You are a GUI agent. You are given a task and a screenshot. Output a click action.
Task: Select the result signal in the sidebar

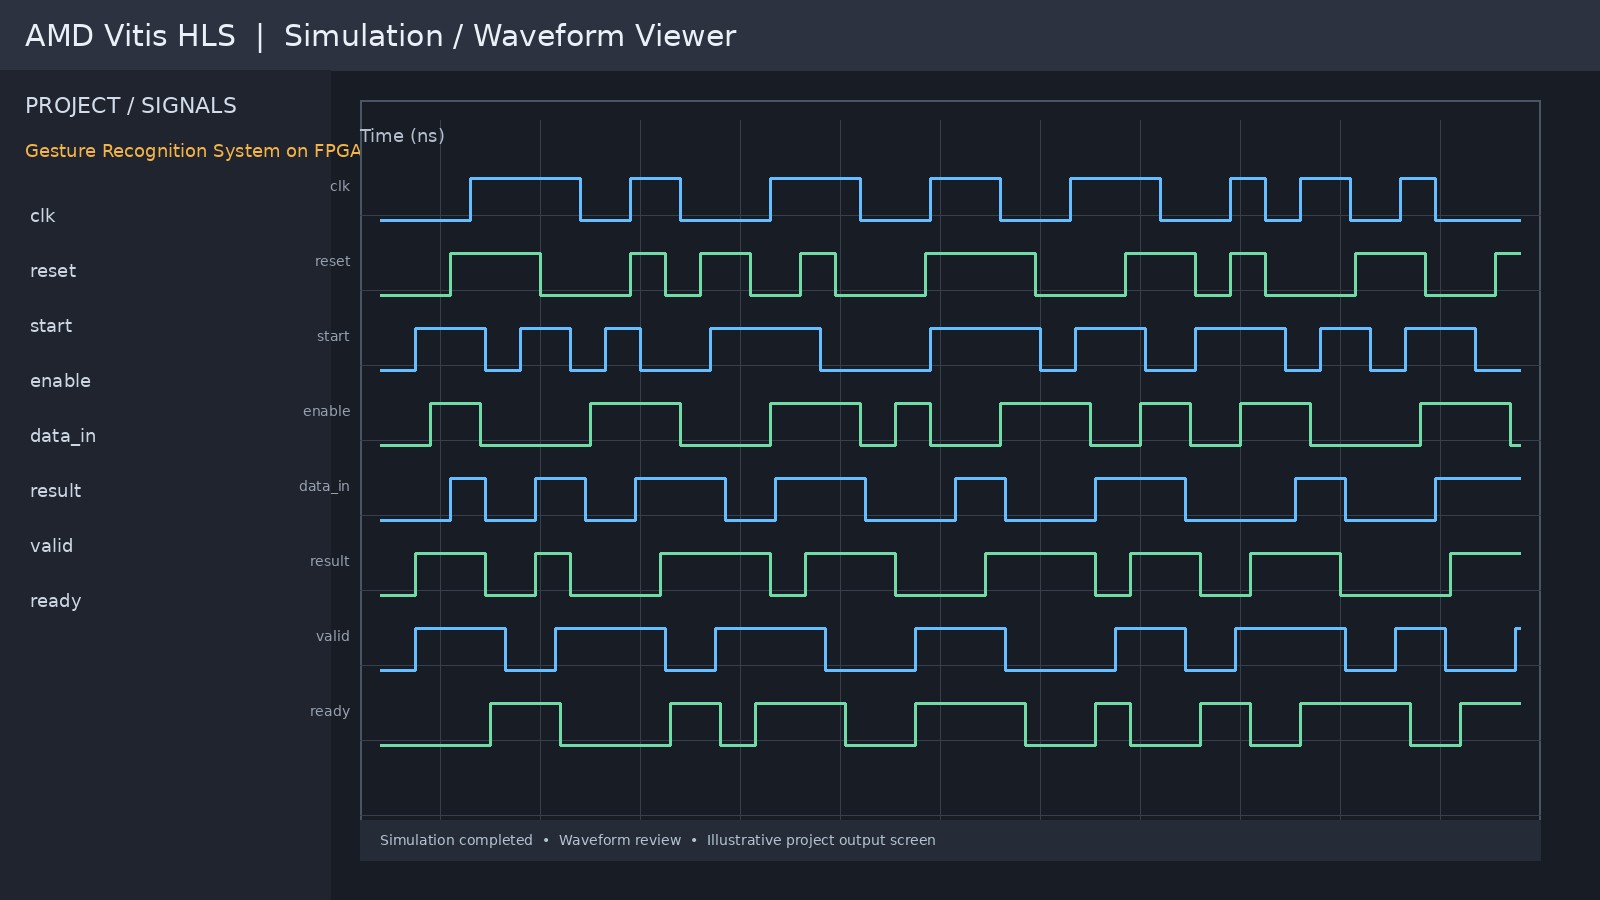tap(55, 491)
